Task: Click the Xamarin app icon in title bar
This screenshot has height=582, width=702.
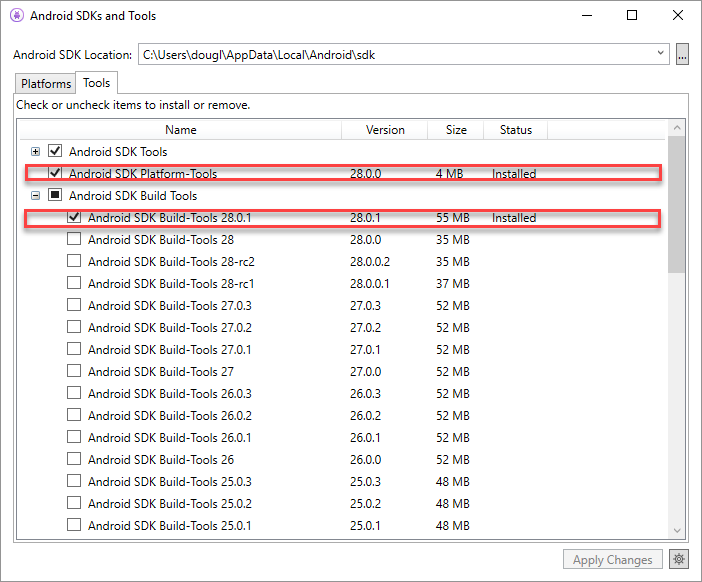Action: click(x=17, y=15)
